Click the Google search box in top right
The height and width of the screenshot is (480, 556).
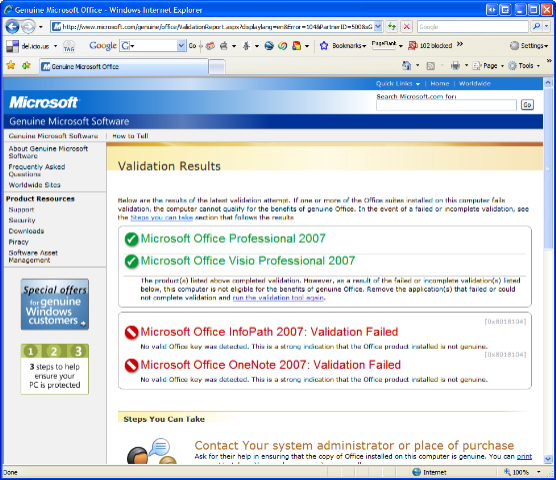[473, 27]
